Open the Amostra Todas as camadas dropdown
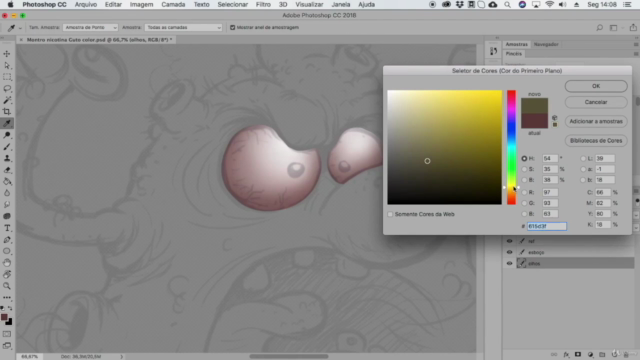This screenshot has height=360, width=640. point(183,27)
